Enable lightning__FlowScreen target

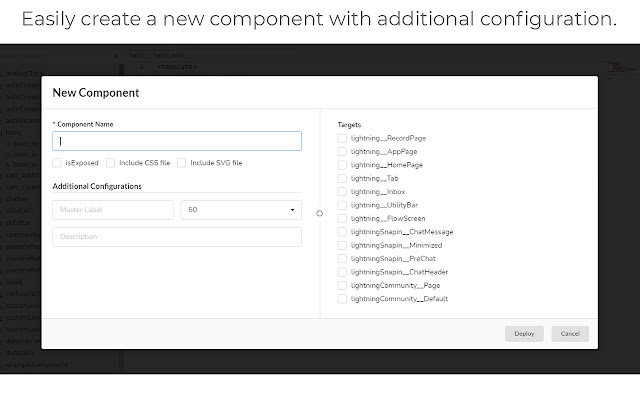pyautogui.click(x=343, y=218)
